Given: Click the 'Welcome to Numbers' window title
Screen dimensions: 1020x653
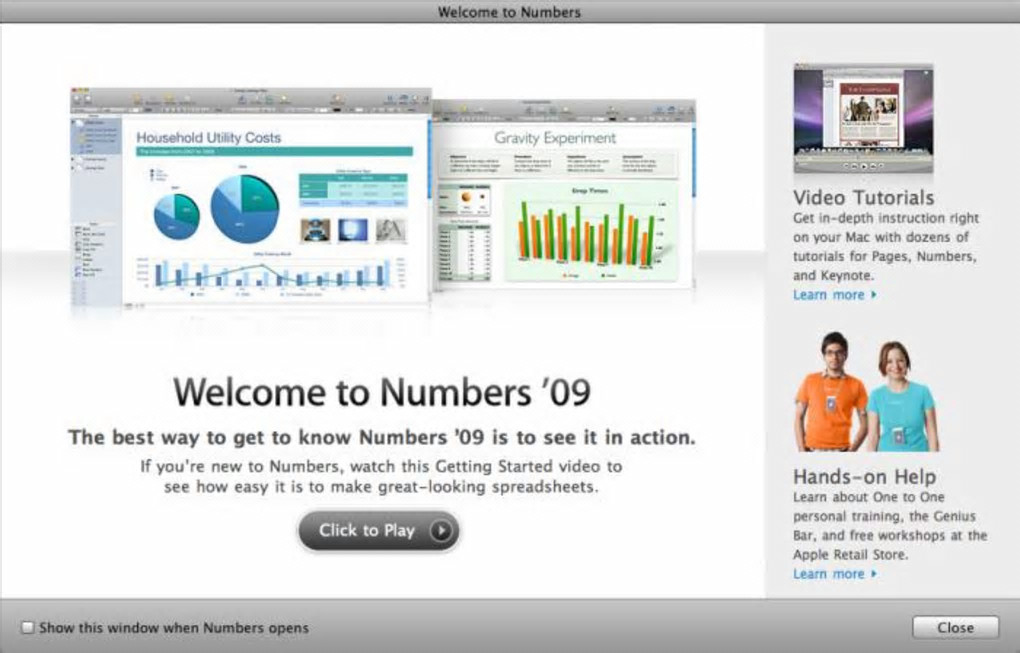Looking at the screenshot, I should click(509, 12).
